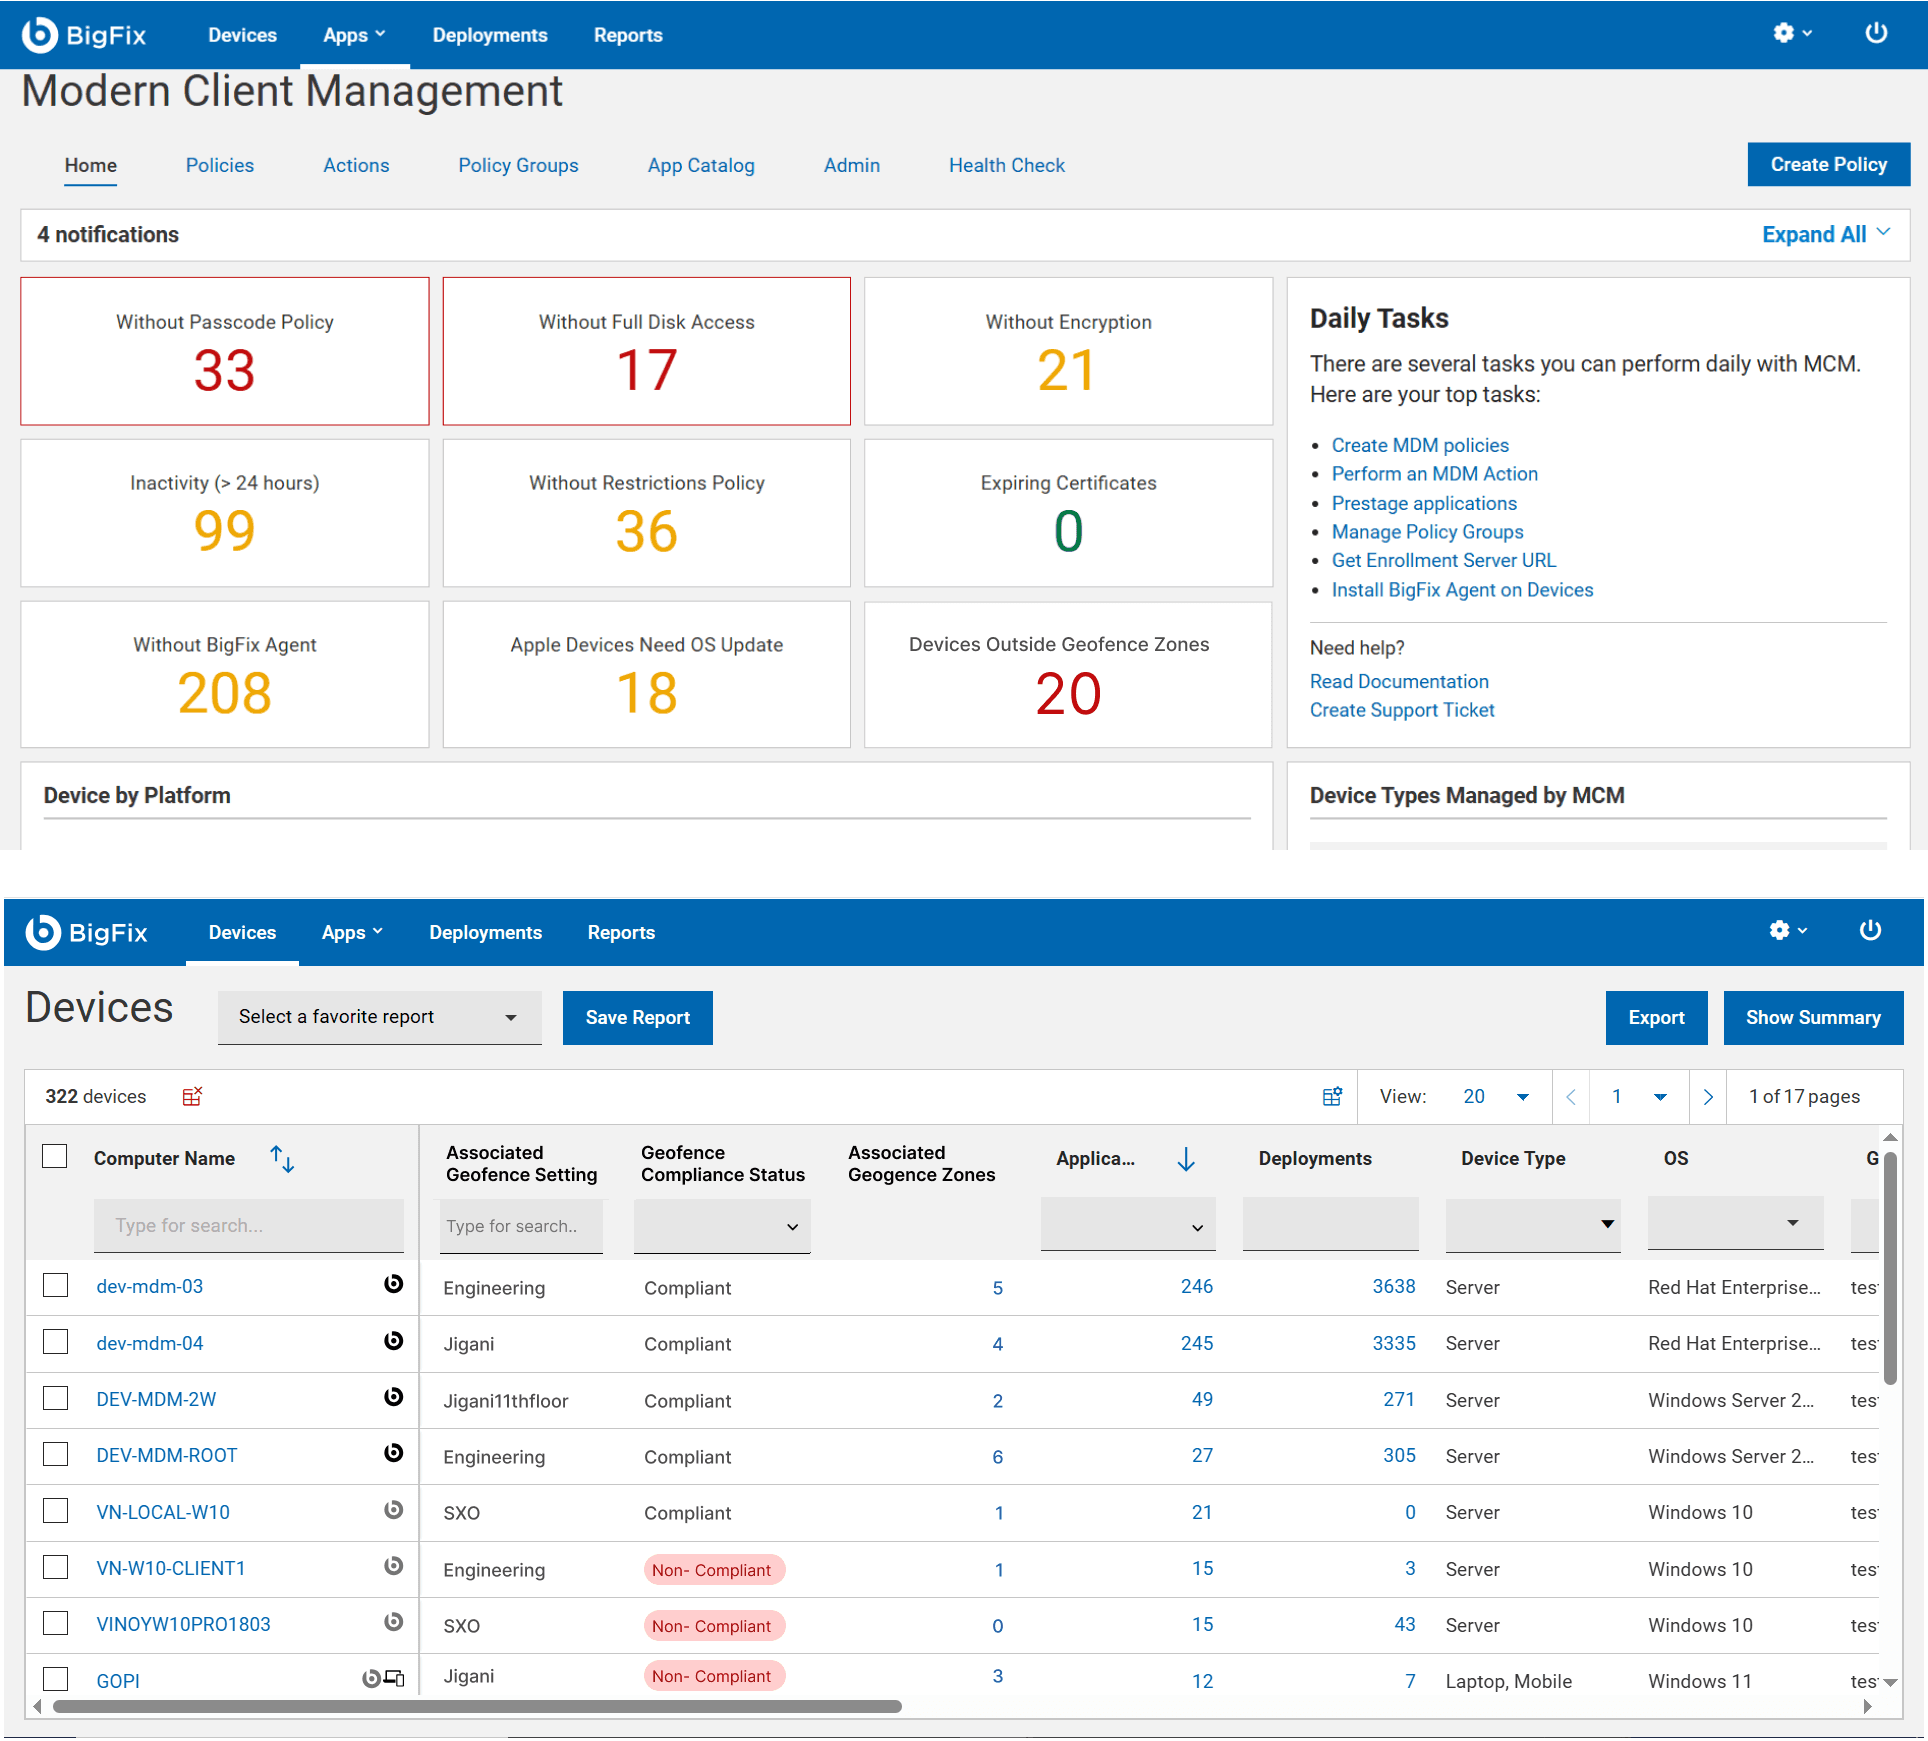Screen dimensions: 1928x1741
Task: Open the Select a favorite report dropdown
Action: point(380,1018)
